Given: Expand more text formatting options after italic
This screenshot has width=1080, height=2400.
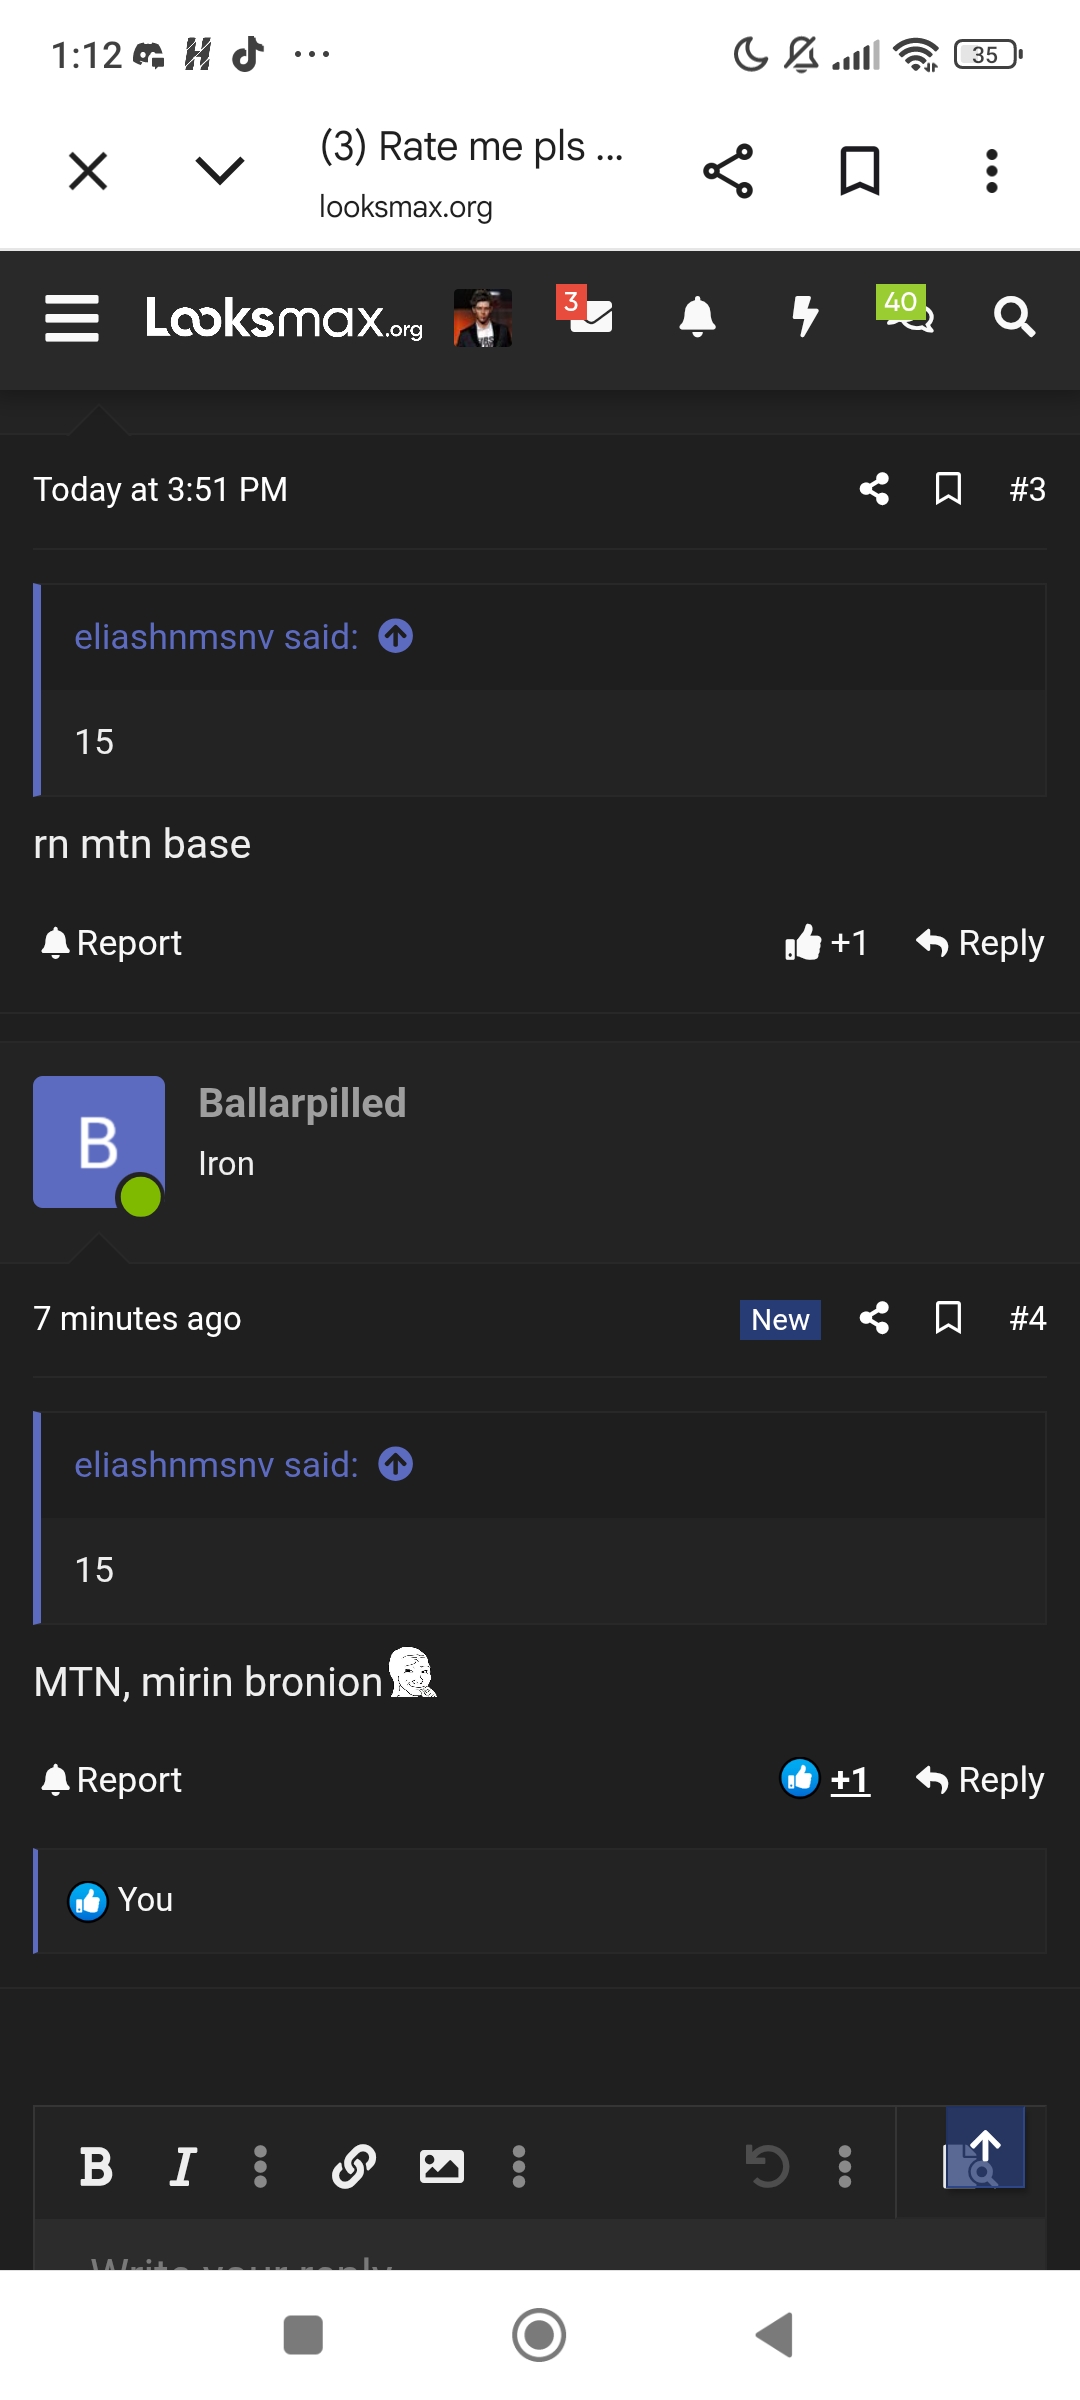Looking at the screenshot, I should 261,2167.
